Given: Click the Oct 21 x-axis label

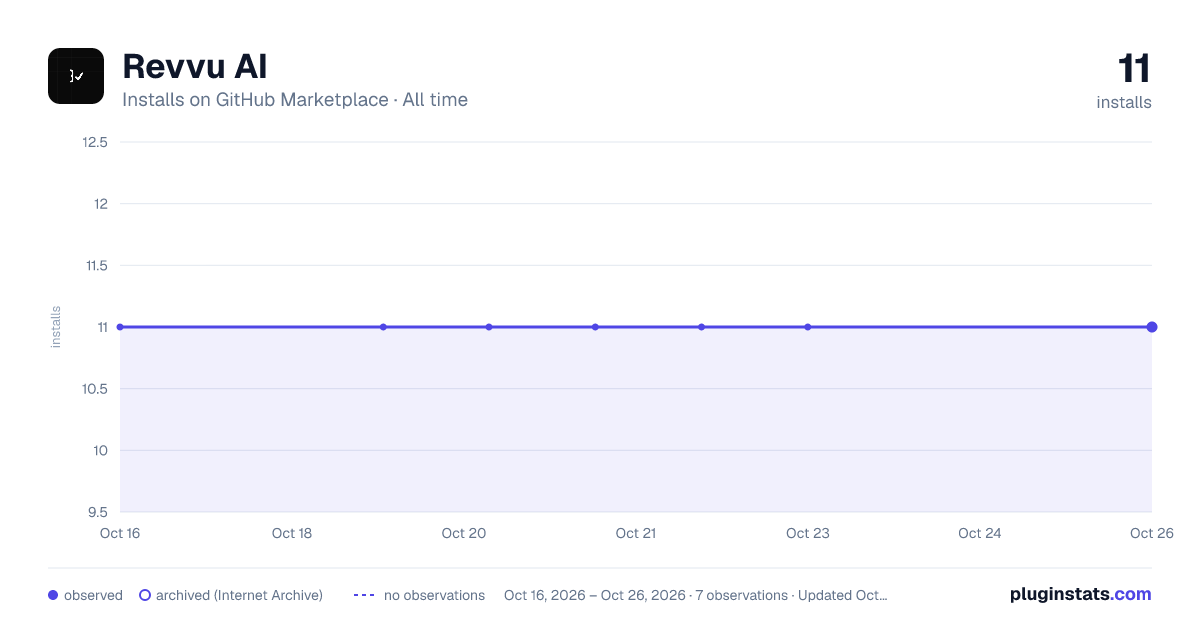Looking at the screenshot, I should coord(636,533).
